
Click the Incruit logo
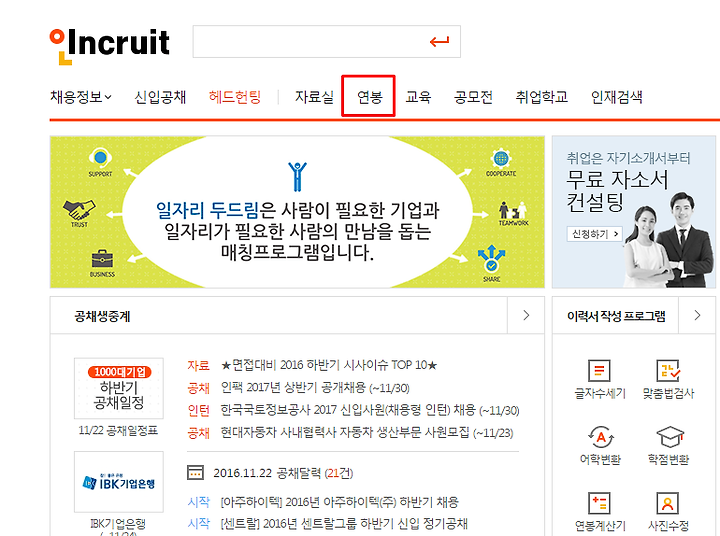pos(110,46)
